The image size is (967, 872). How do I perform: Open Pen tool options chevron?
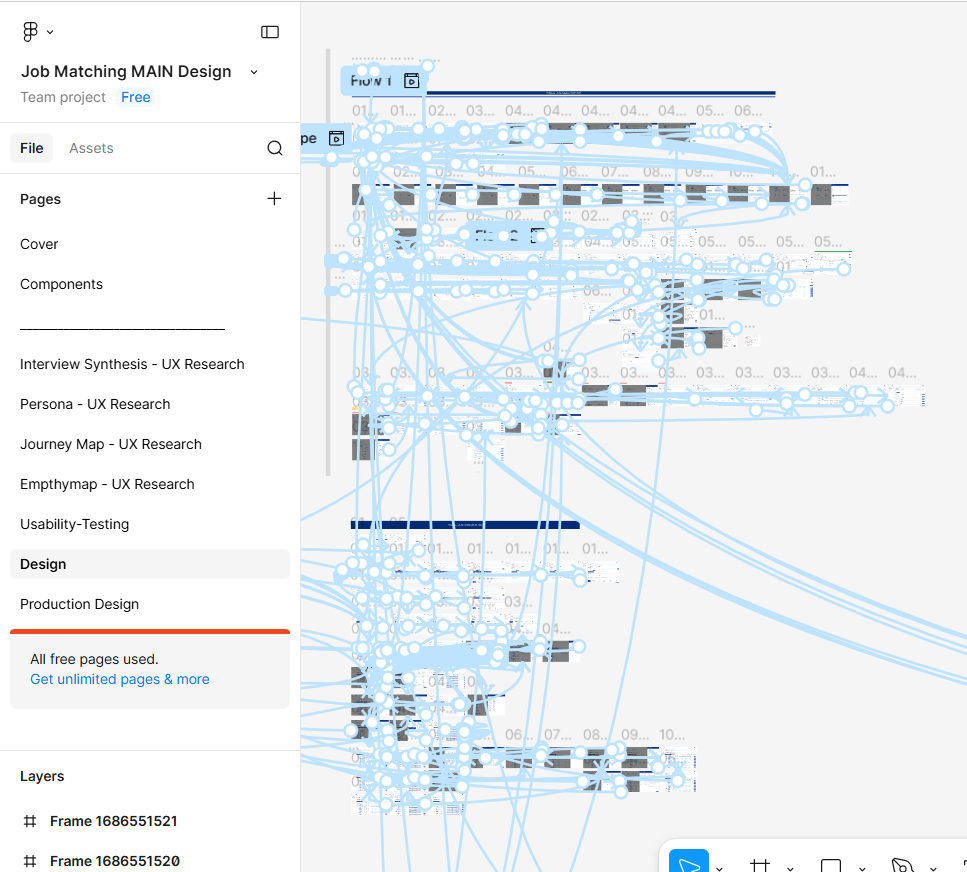tap(933, 868)
